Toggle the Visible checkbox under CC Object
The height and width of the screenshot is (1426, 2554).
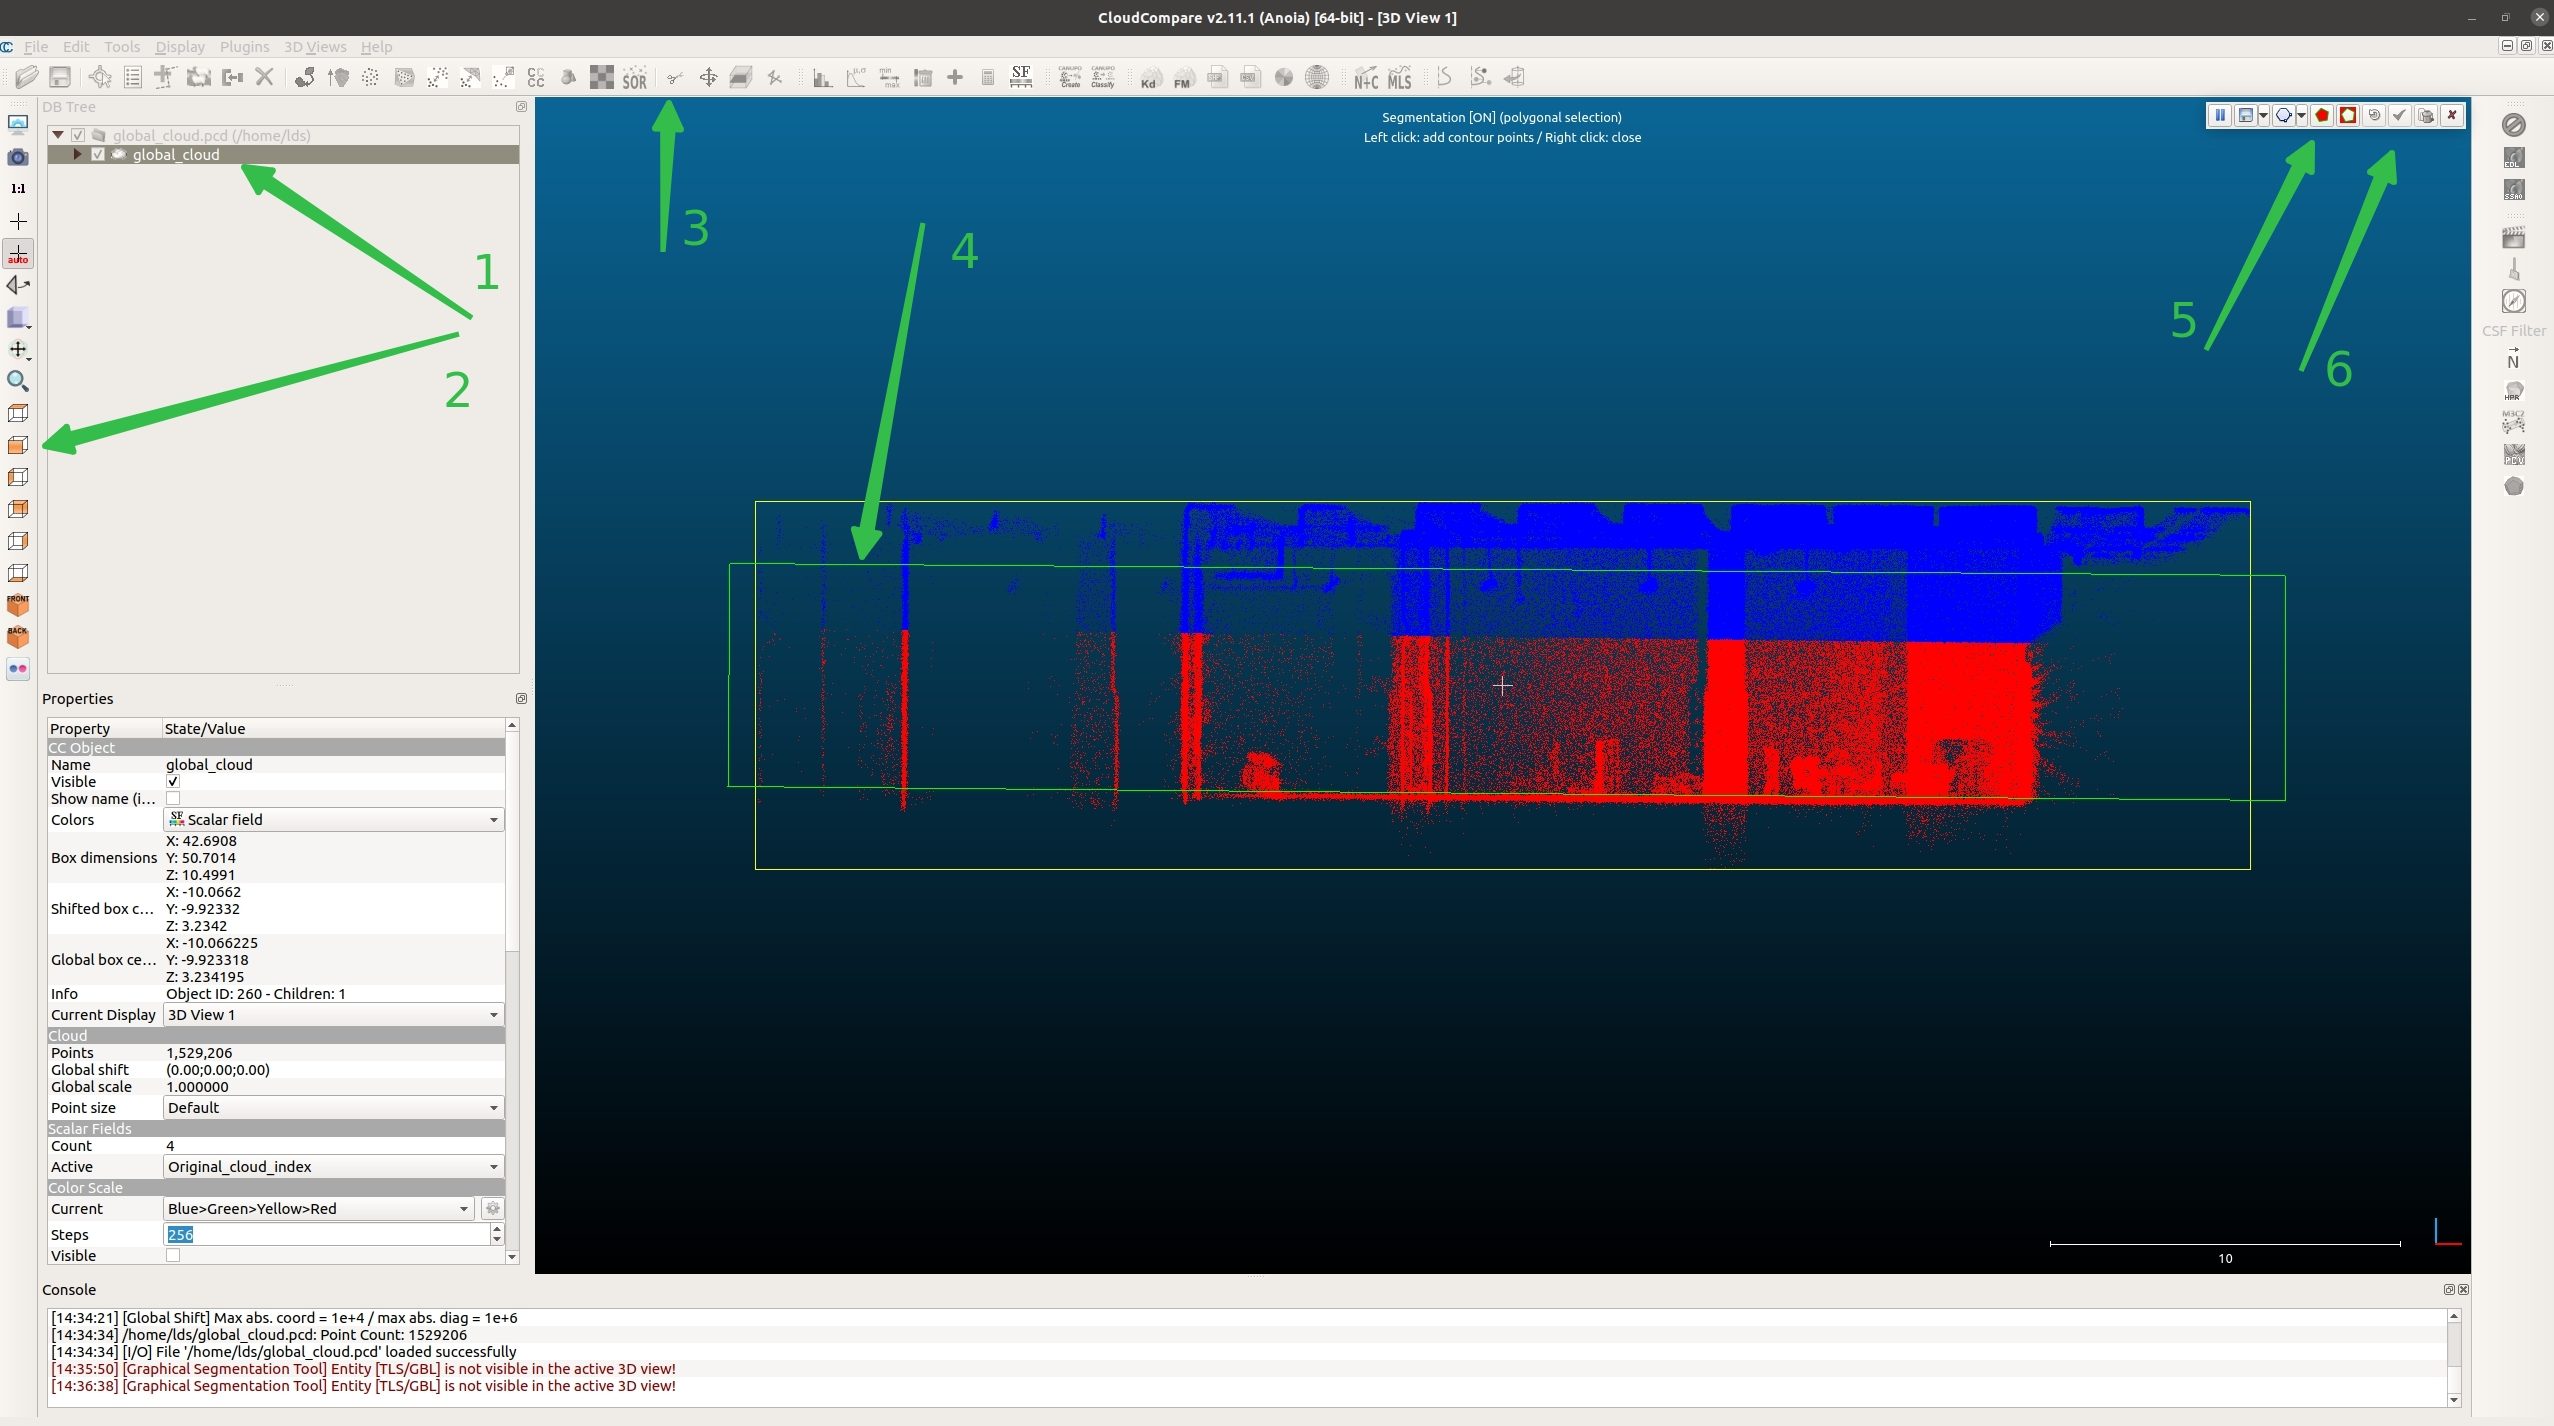coord(173,781)
